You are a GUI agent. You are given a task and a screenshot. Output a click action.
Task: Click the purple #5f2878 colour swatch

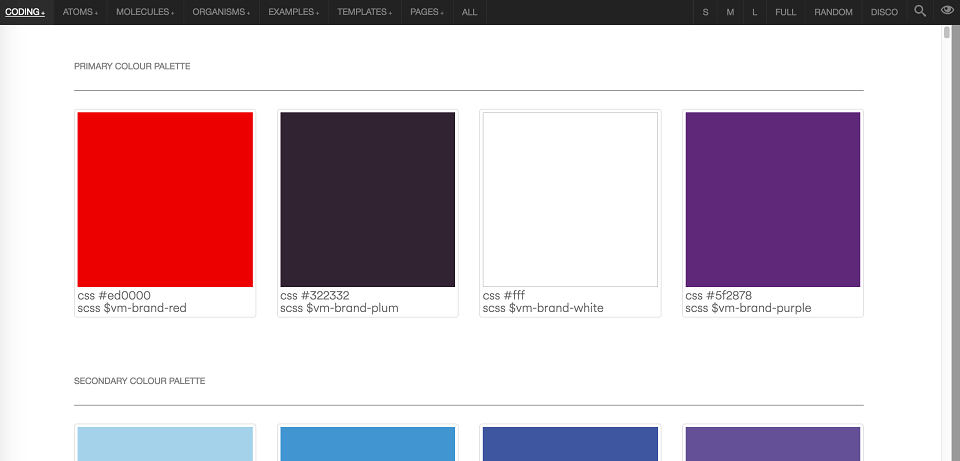click(x=773, y=200)
